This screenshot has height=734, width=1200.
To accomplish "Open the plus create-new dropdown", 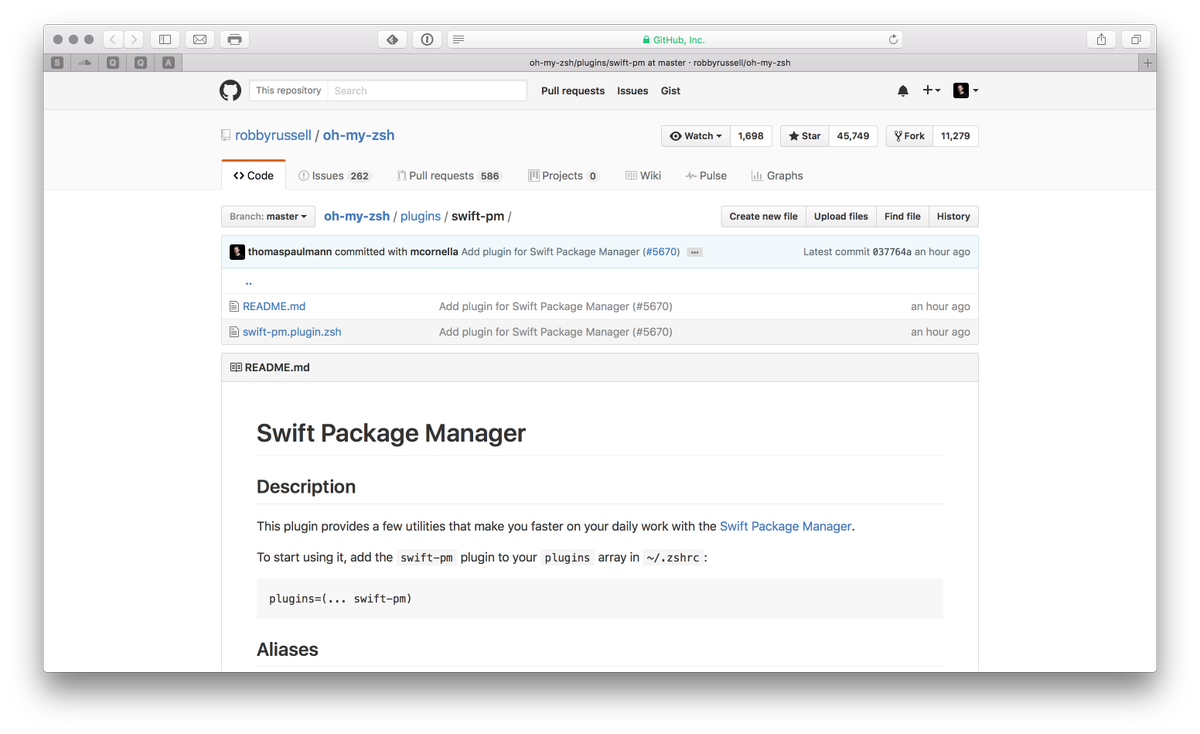I will pyautogui.click(x=931, y=90).
